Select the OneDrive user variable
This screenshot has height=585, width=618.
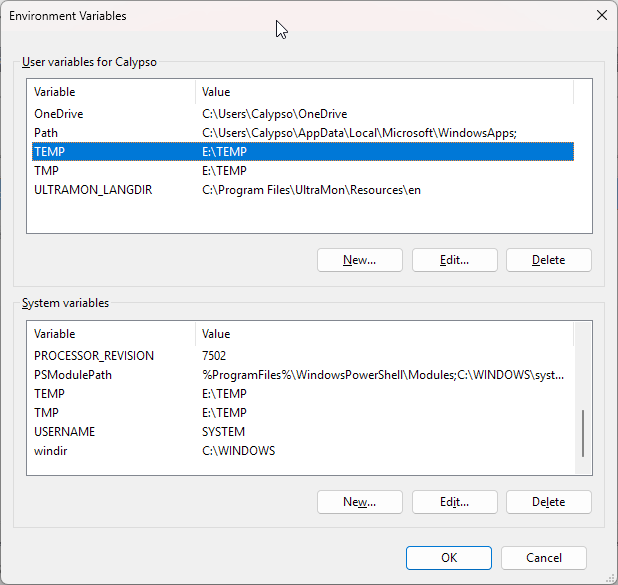coord(303,114)
